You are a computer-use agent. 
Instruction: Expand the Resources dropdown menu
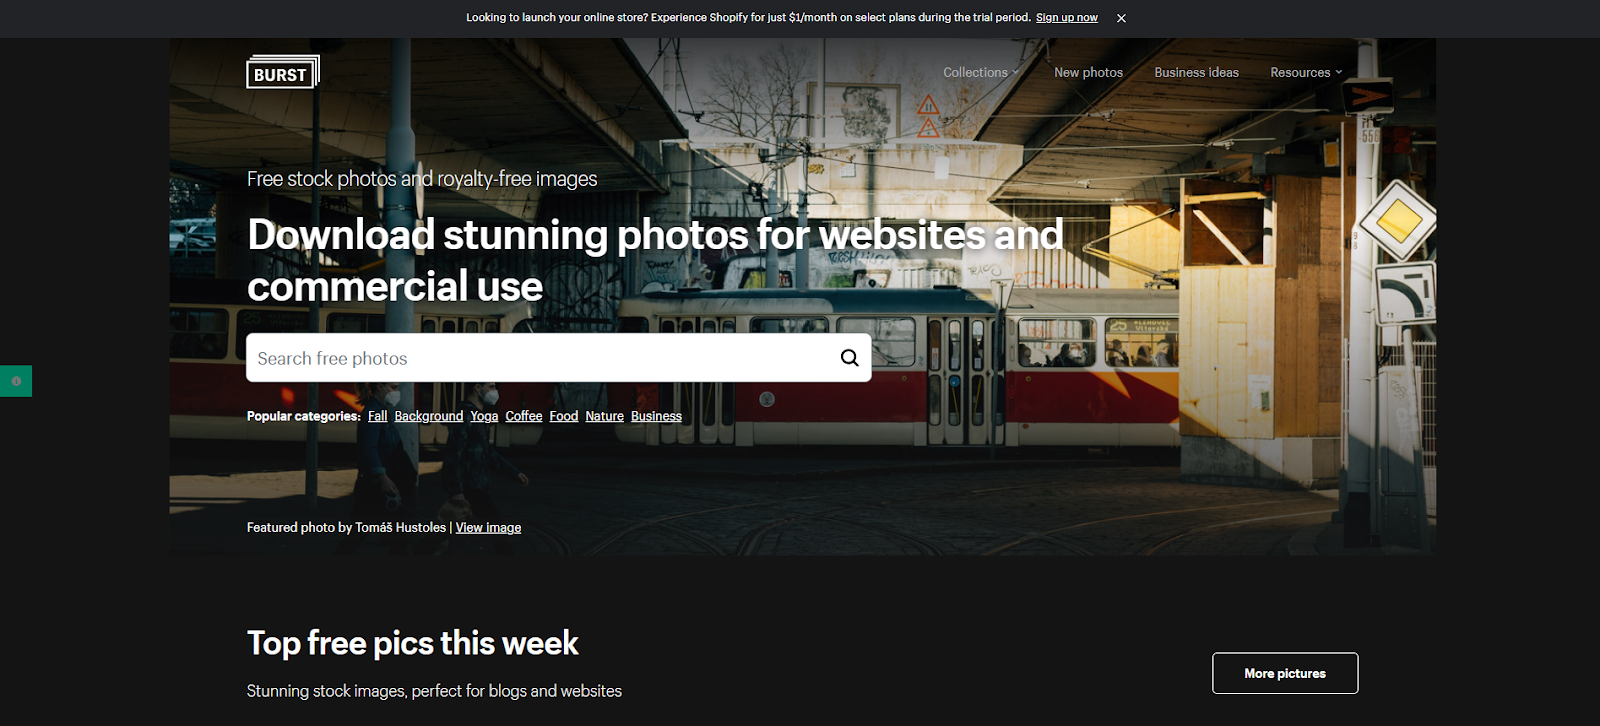click(1306, 72)
